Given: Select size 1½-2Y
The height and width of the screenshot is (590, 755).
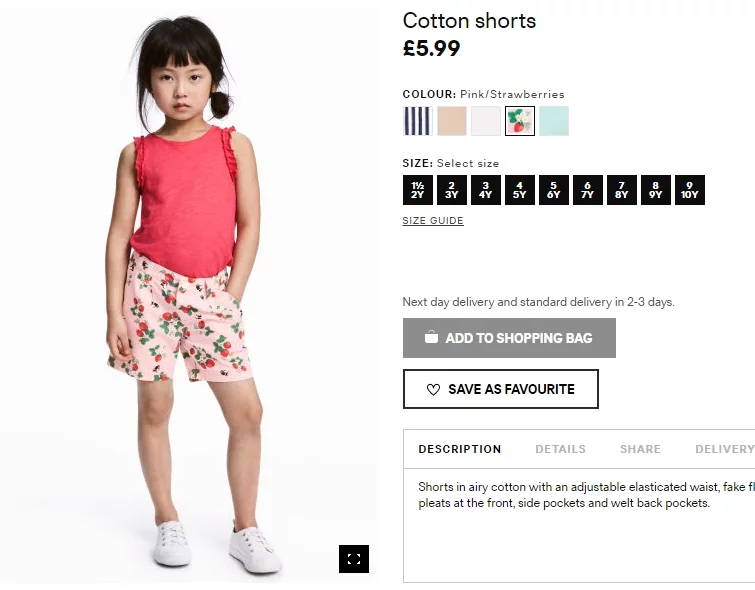Looking at the screenshot, I should [418, 190].
